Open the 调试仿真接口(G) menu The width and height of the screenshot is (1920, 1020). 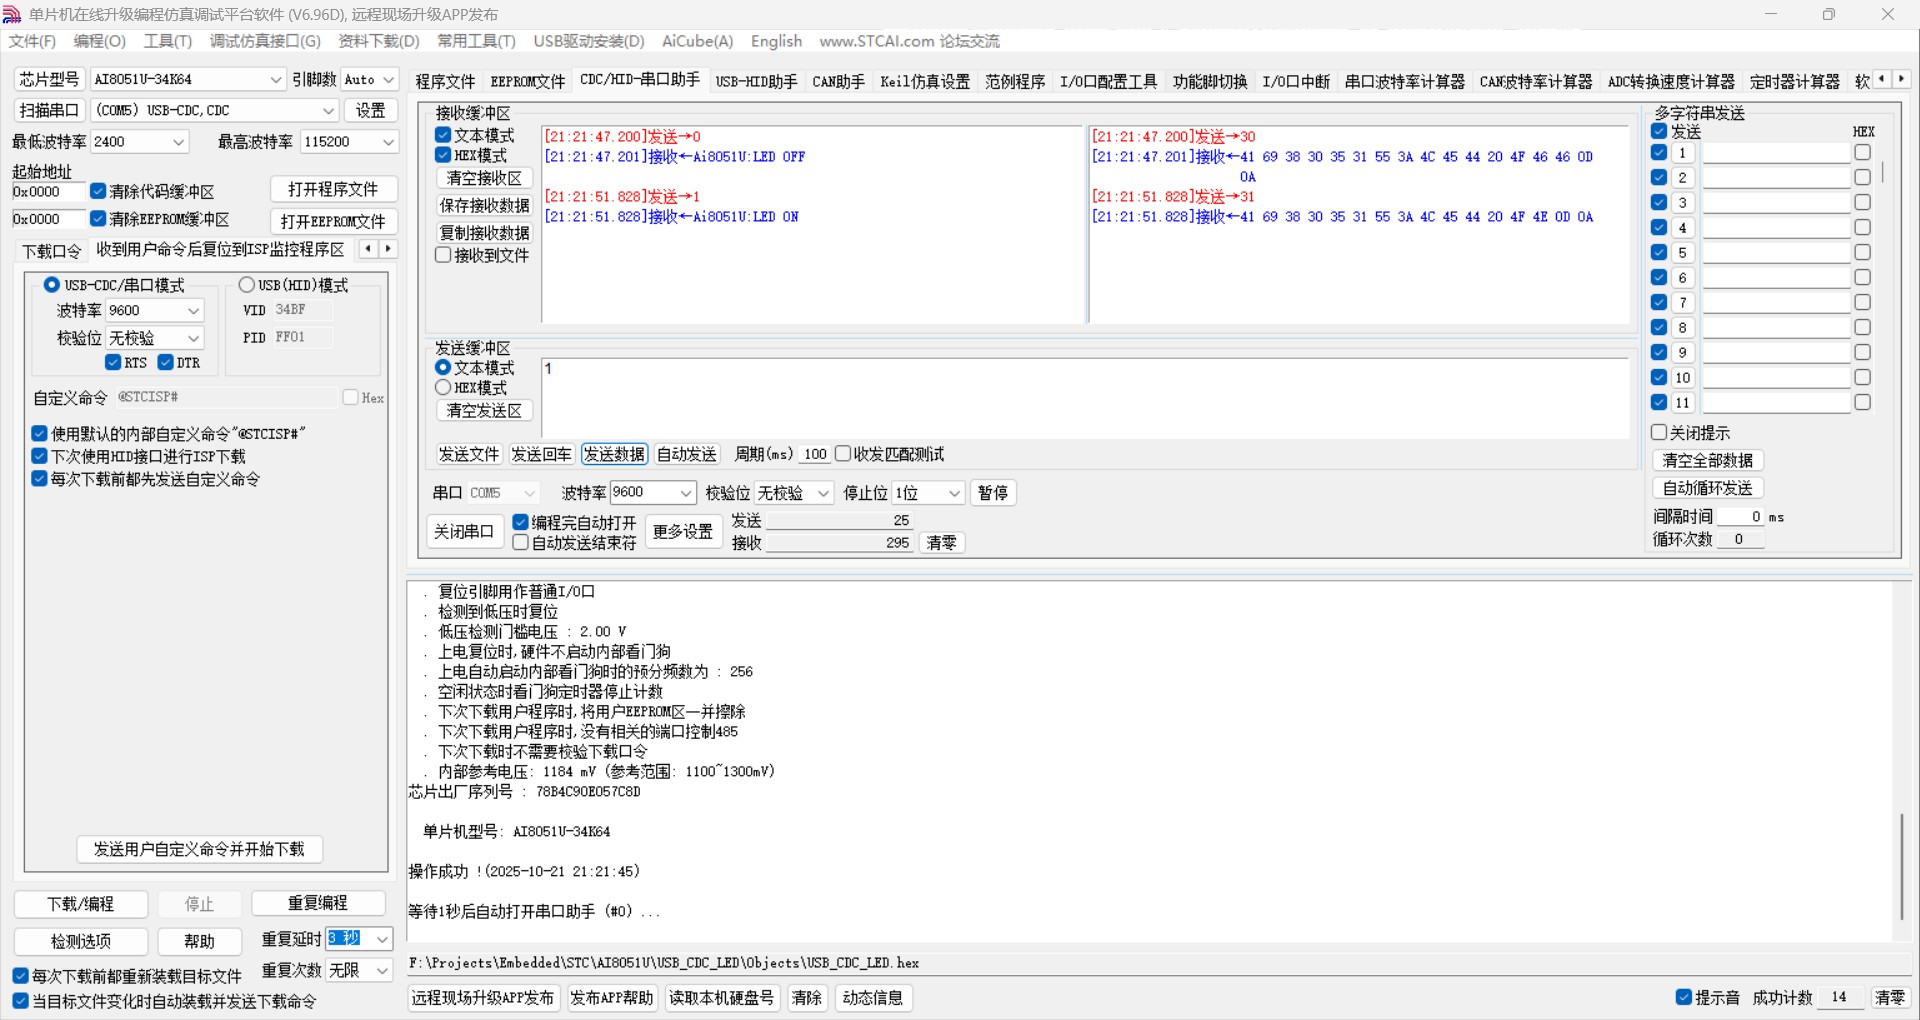point(265,41)
